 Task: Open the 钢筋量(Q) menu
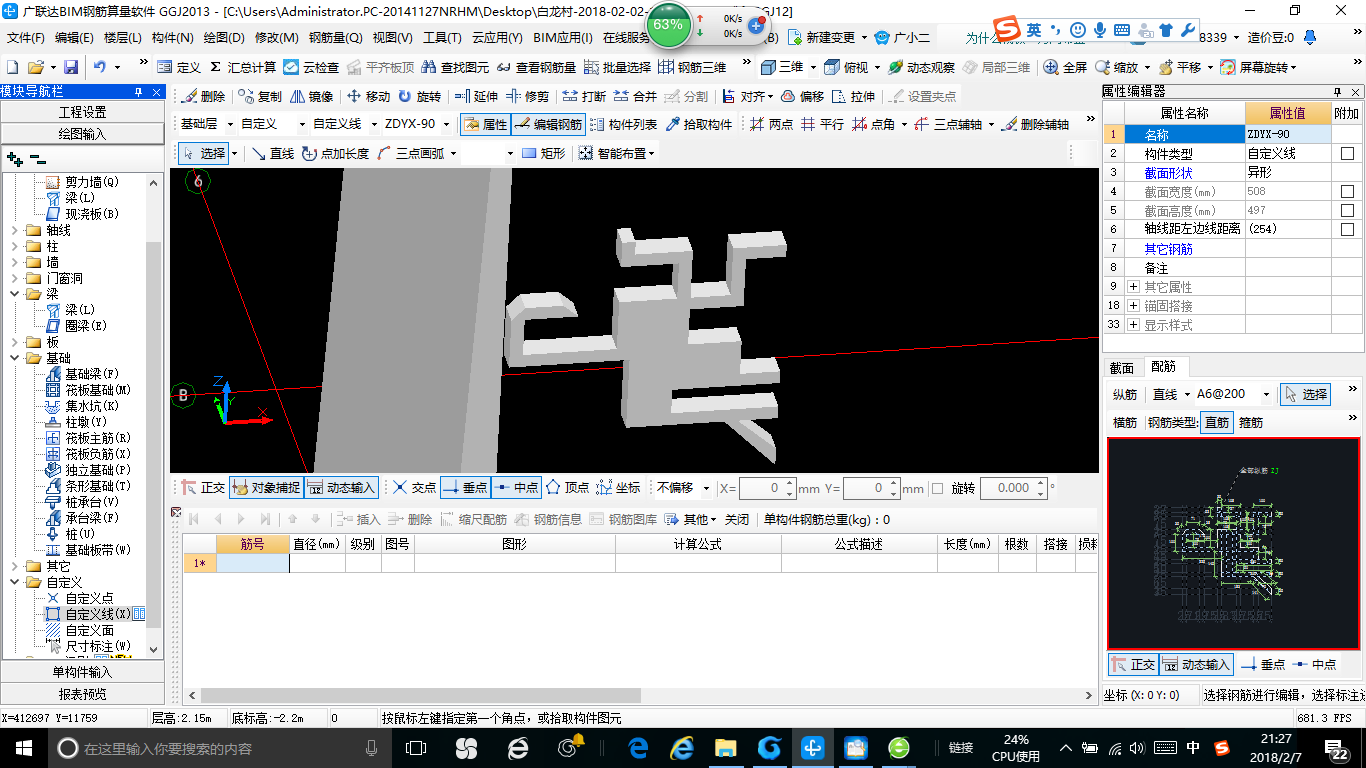(335, 38)
